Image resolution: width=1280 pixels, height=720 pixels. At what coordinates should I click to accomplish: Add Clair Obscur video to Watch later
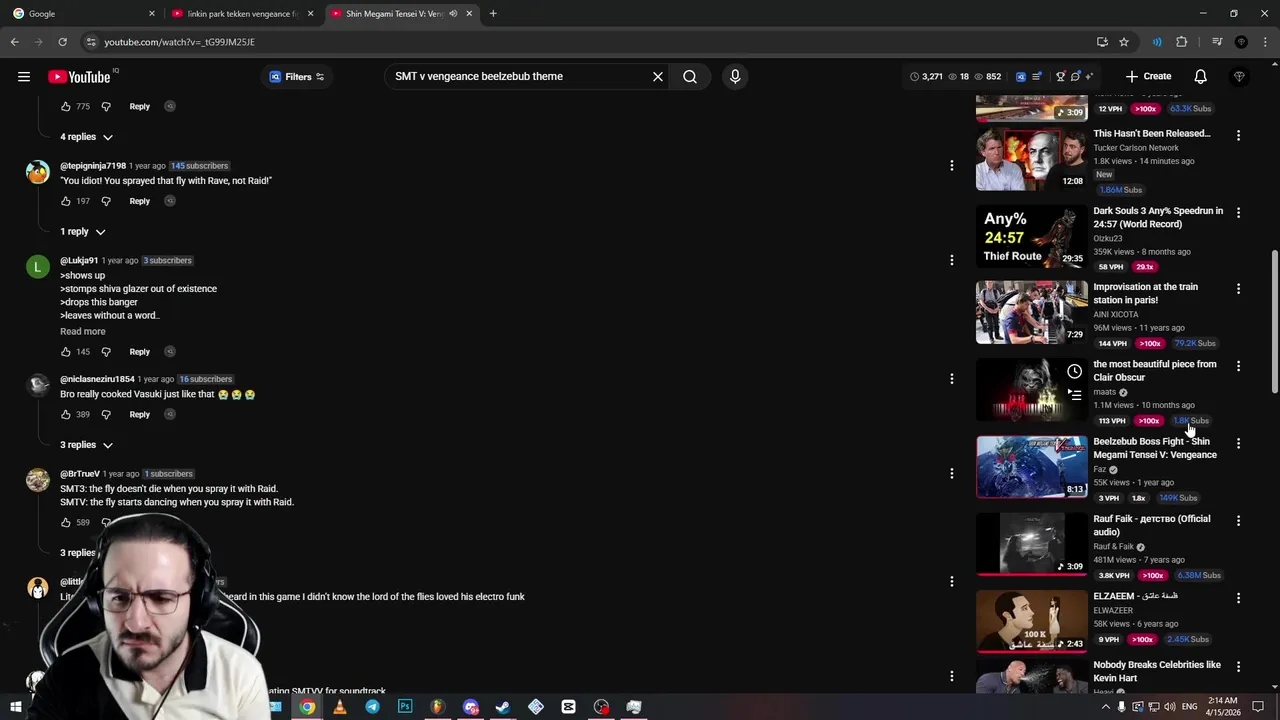(1074, 371)
